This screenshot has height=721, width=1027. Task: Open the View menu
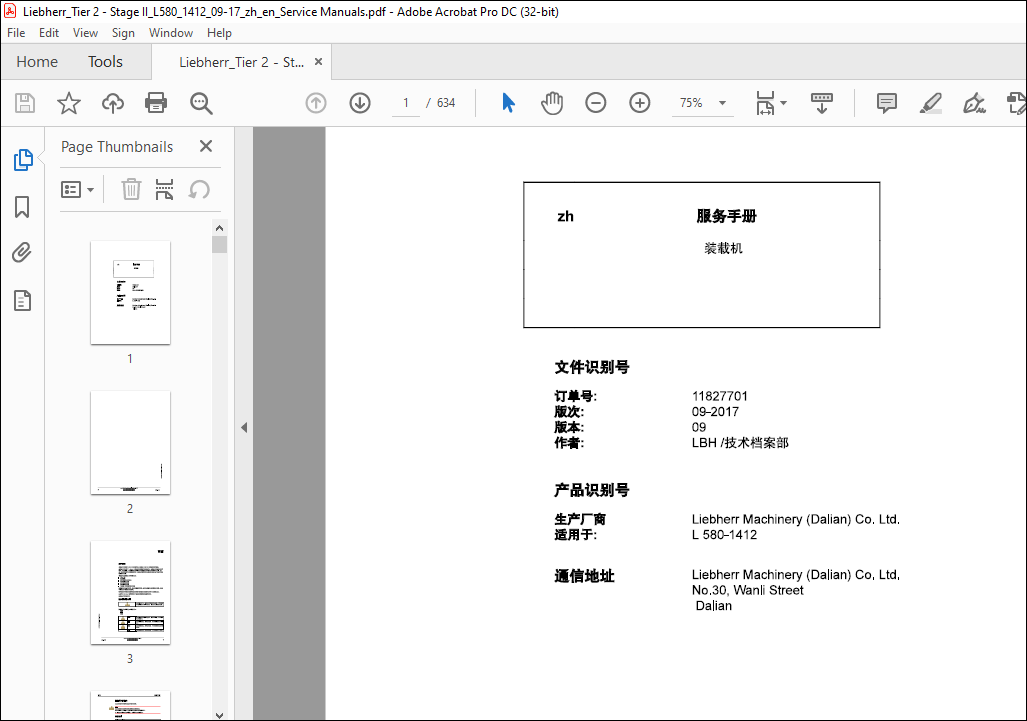(85, 33)
